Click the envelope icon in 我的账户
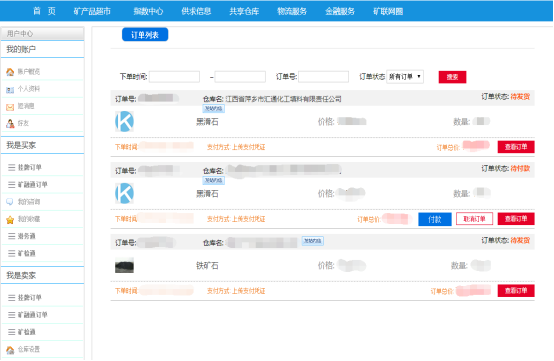The width and height of the screenshot is (554, 361). [10, 107]
